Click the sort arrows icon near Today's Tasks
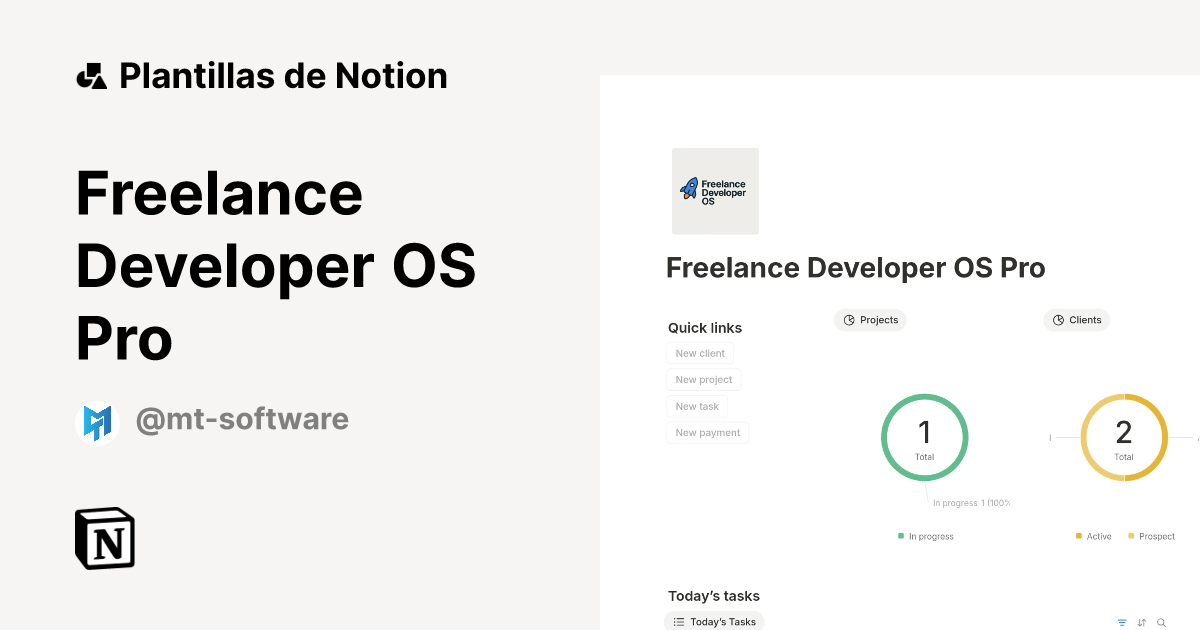1200x630 pixels. tap(1141, 622)
